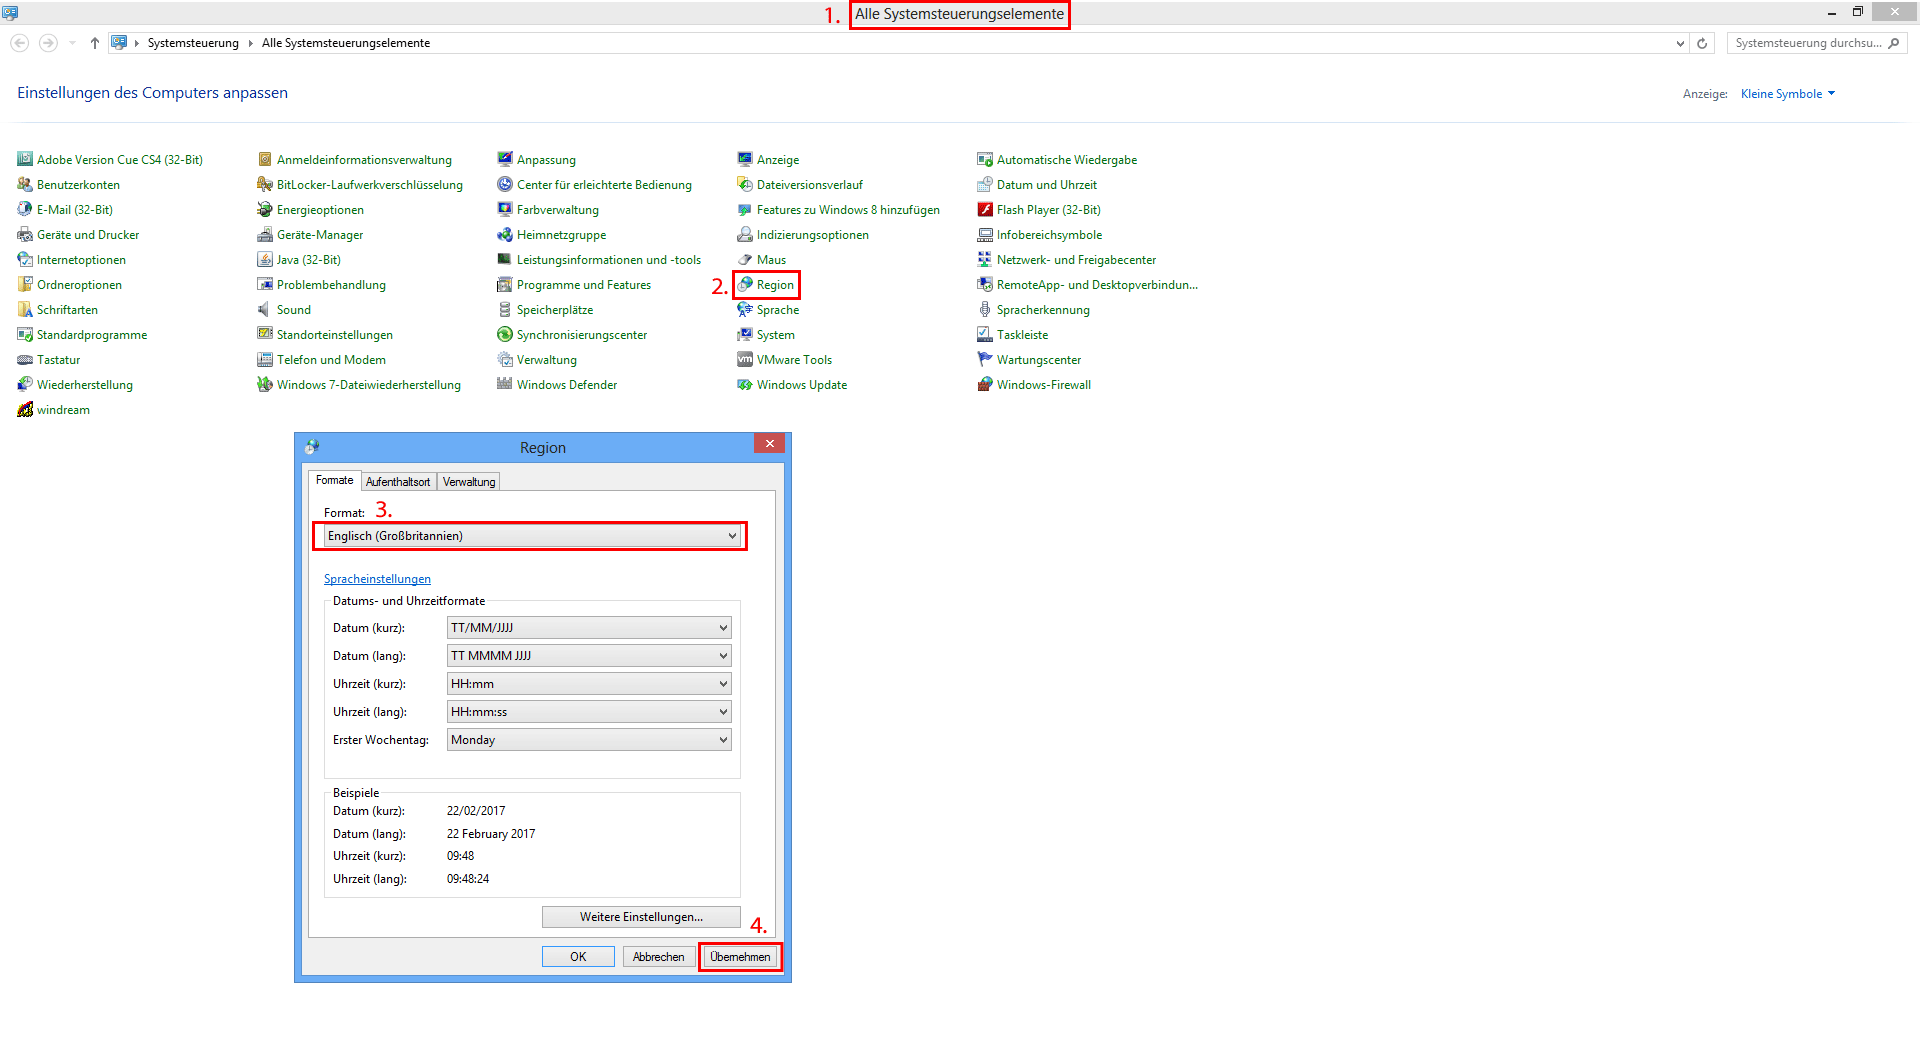Expand the Erster Wochentag dropdown
Viewport: 1921px width, 1041px height.
(588, 740)
